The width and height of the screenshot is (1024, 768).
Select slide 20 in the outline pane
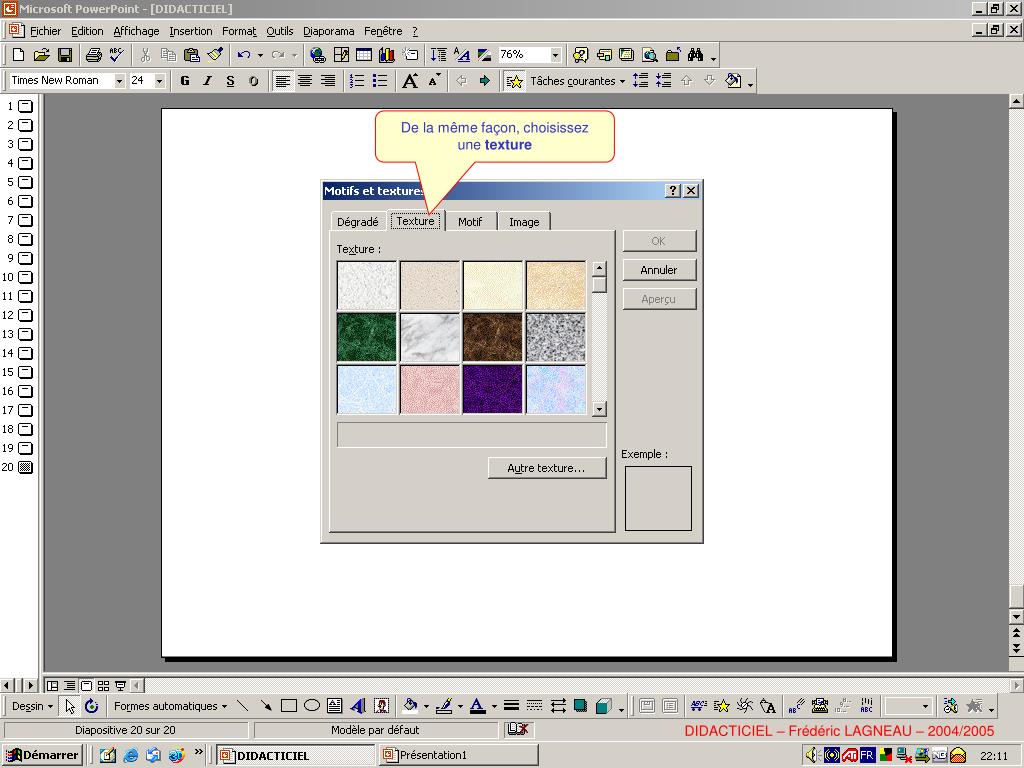(x=25, y=467)
